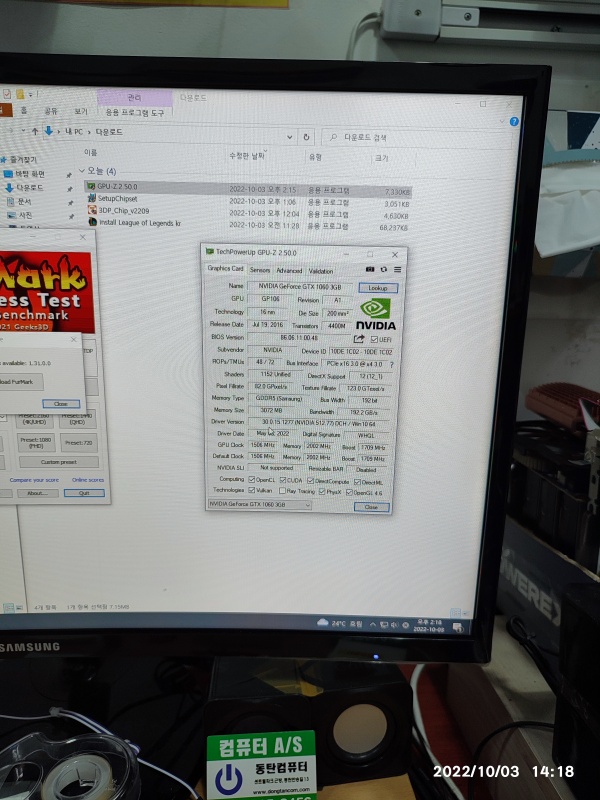The height and width of the screenshot is (800, 600).
Task: Click the GPU Name field in GPU-Z
Action: [x=300, y=287]
